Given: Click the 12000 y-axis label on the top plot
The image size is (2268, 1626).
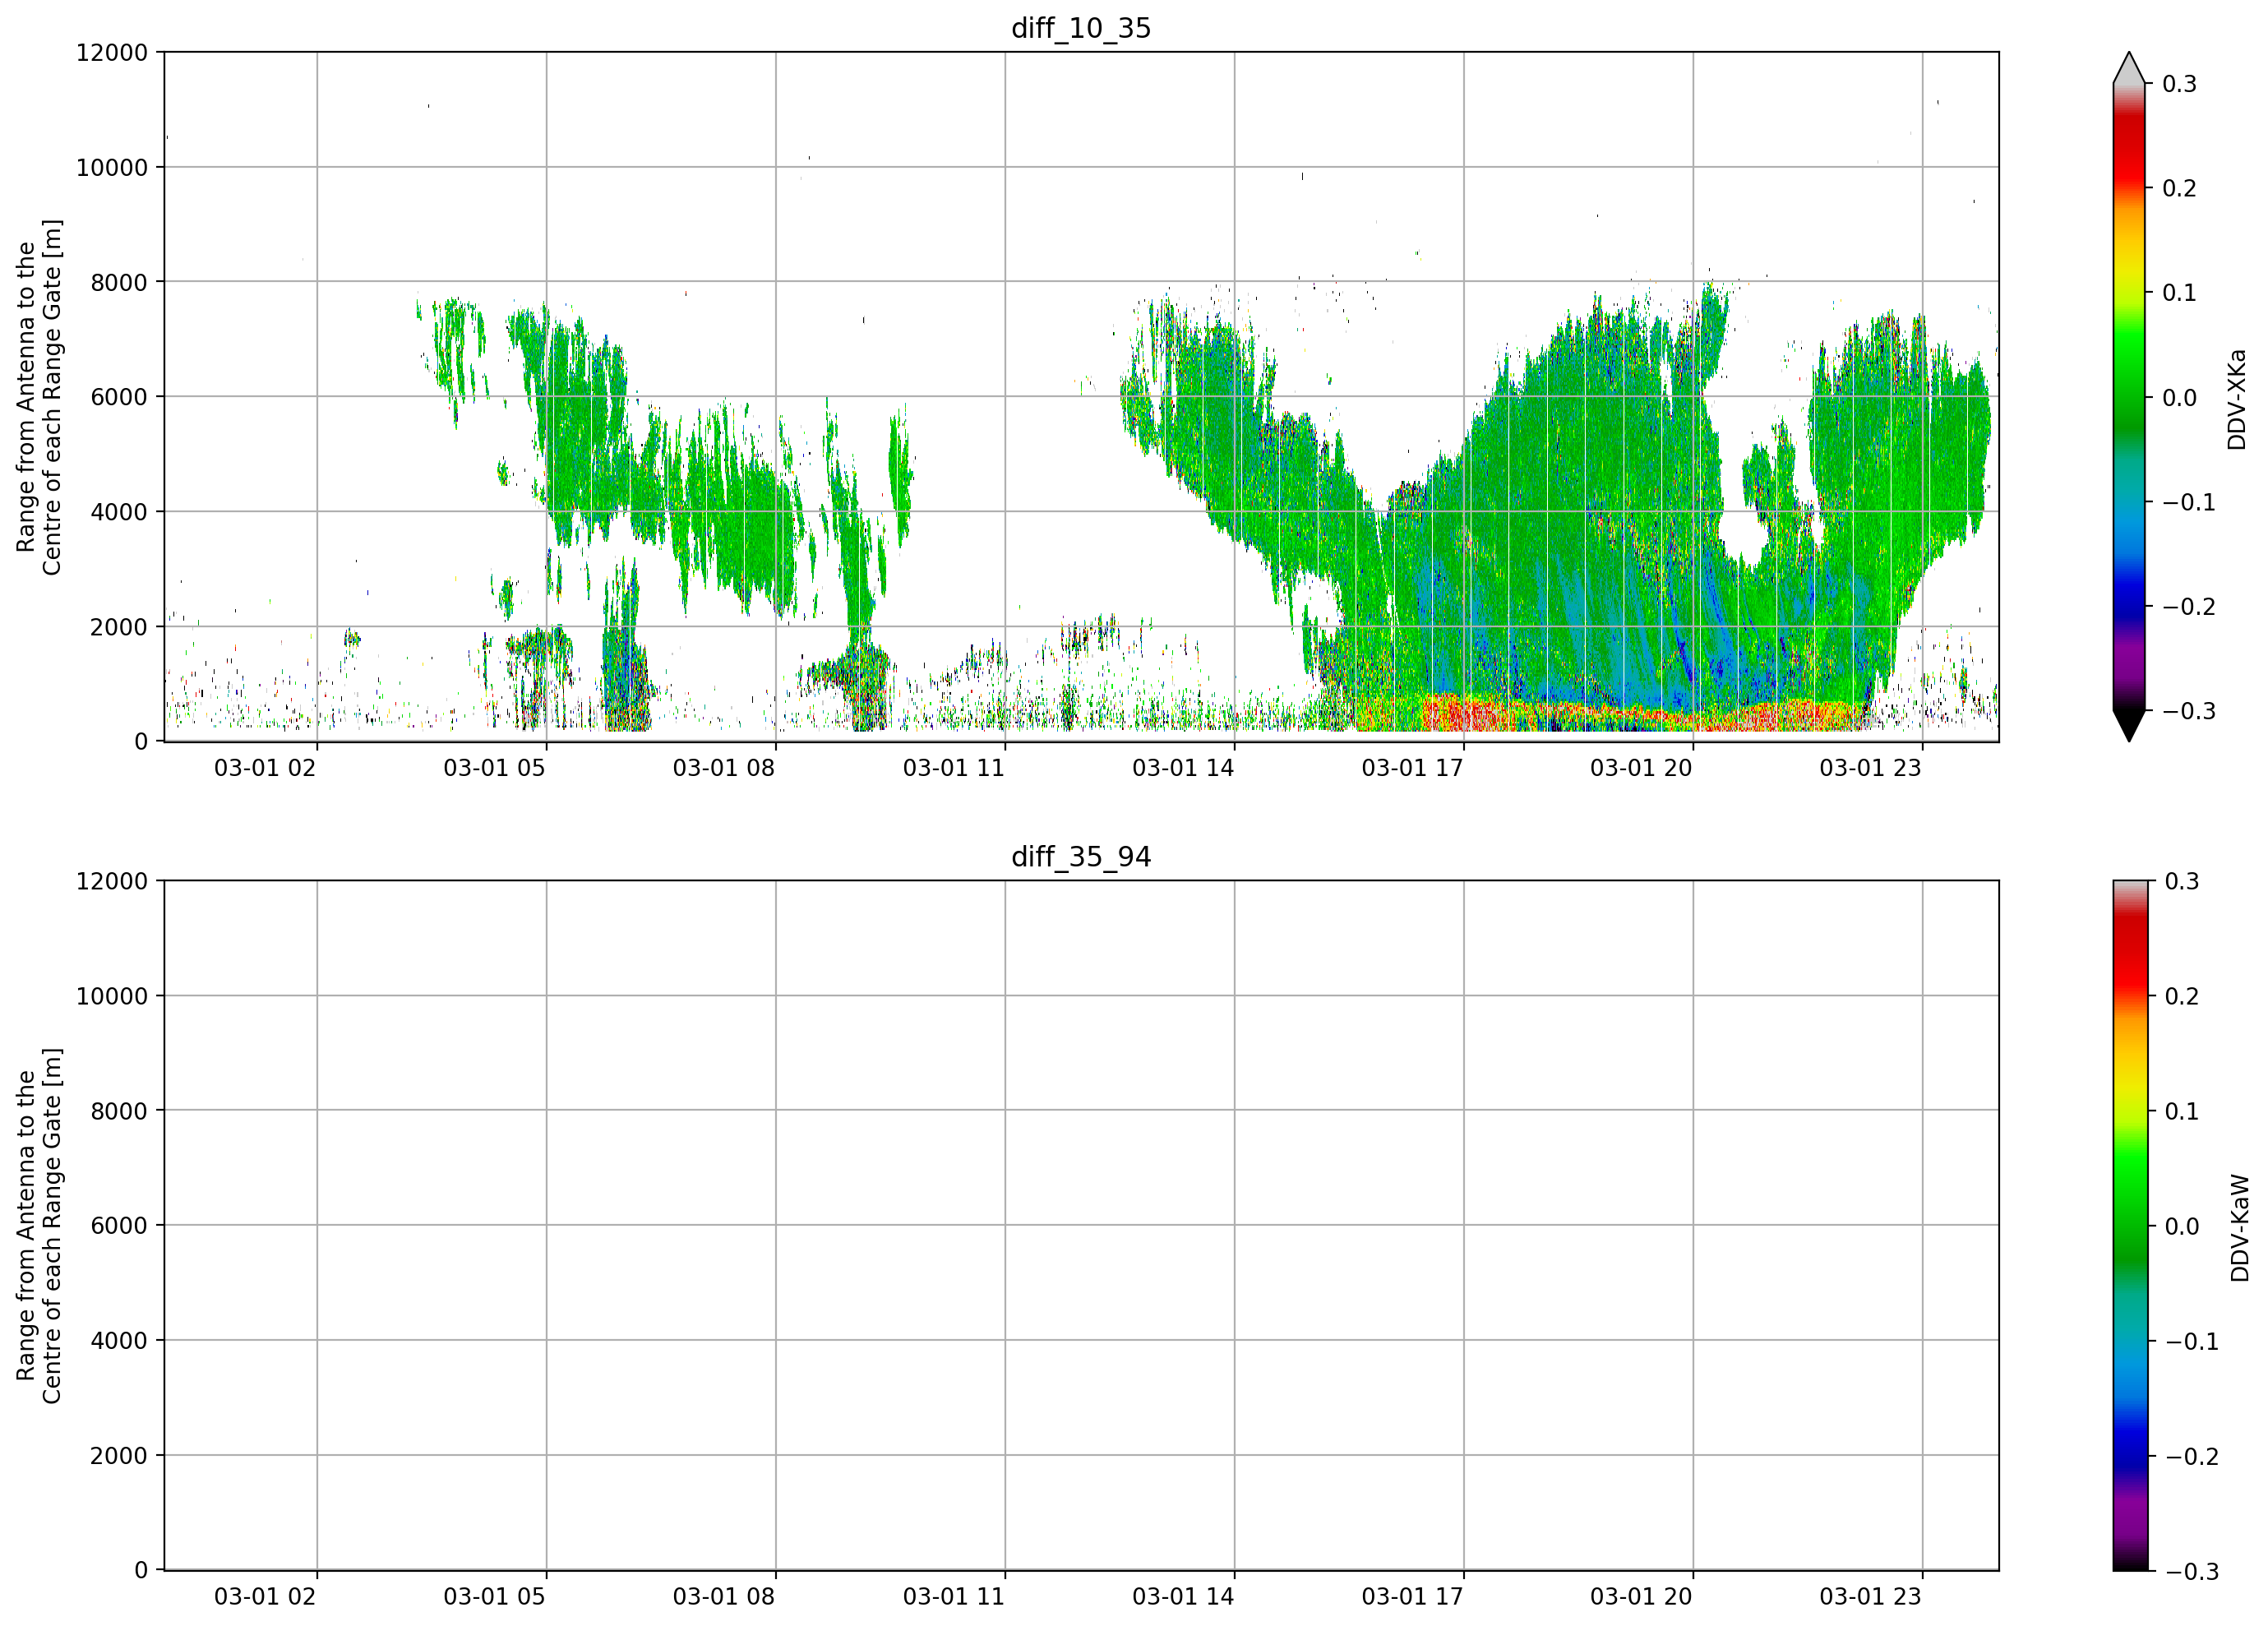Looking at the screenshot, I should tap(112, 53).
